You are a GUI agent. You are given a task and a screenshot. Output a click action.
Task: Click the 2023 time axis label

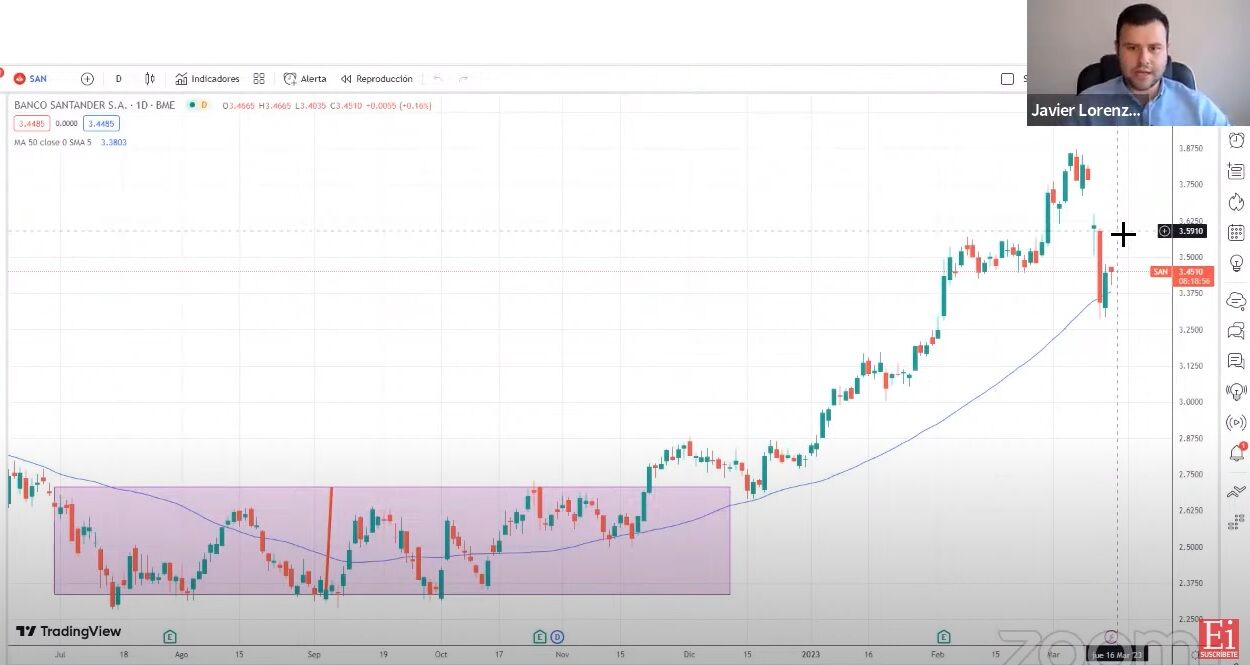pos(811,655)
